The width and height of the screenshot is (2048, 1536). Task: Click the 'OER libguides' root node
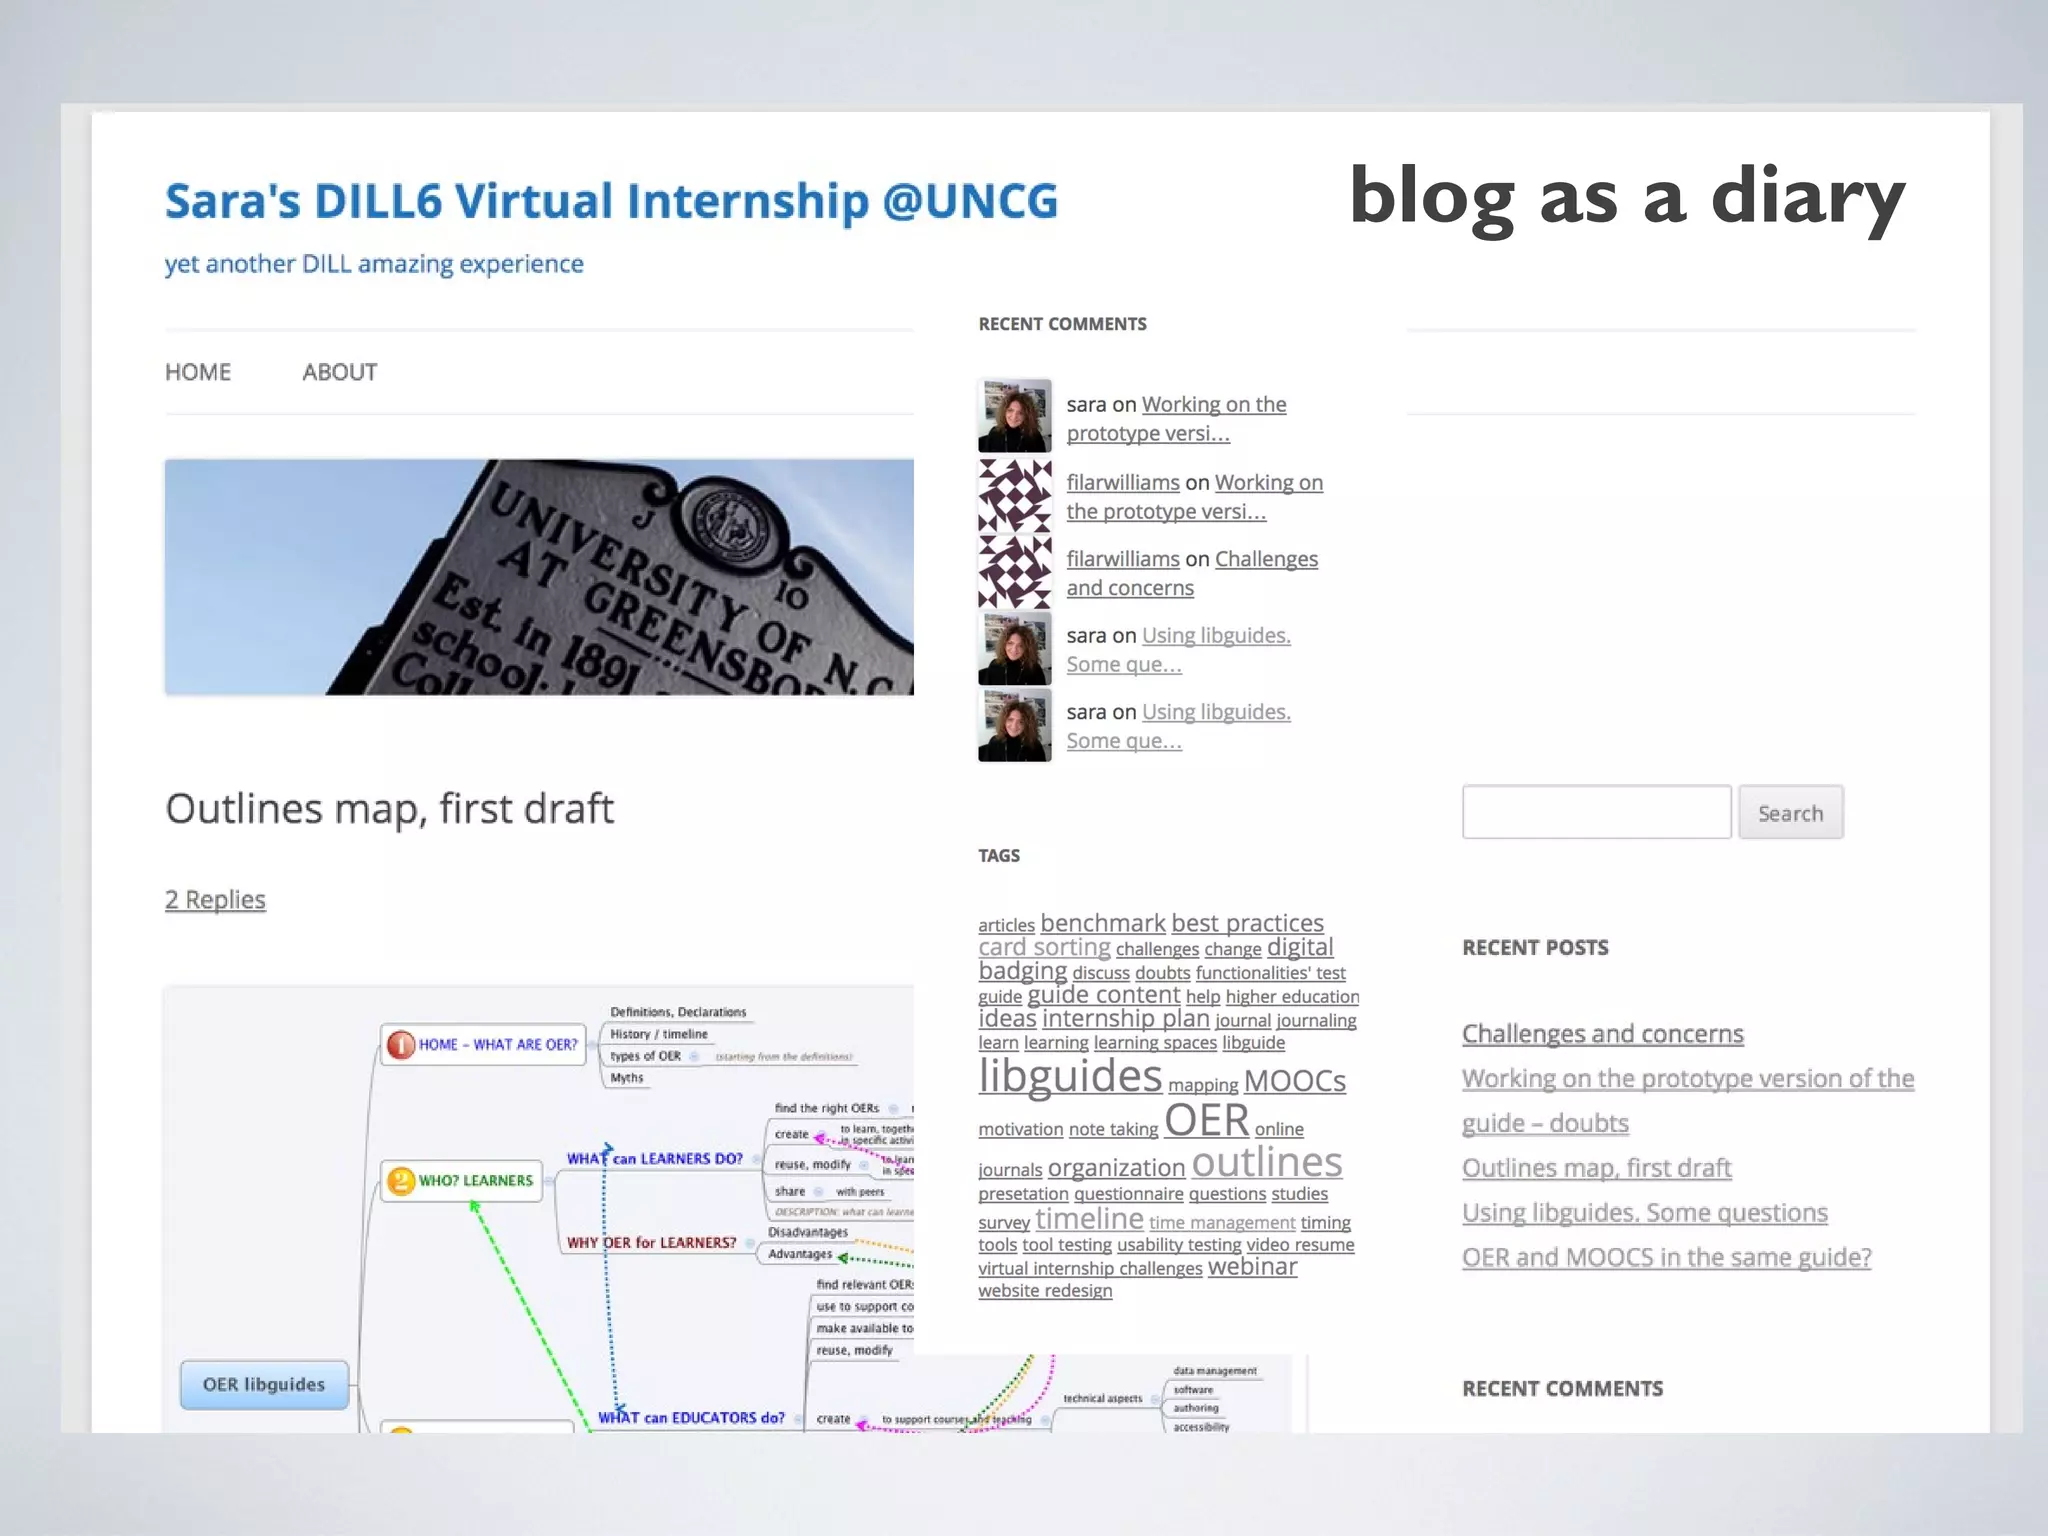(264, 1384)
